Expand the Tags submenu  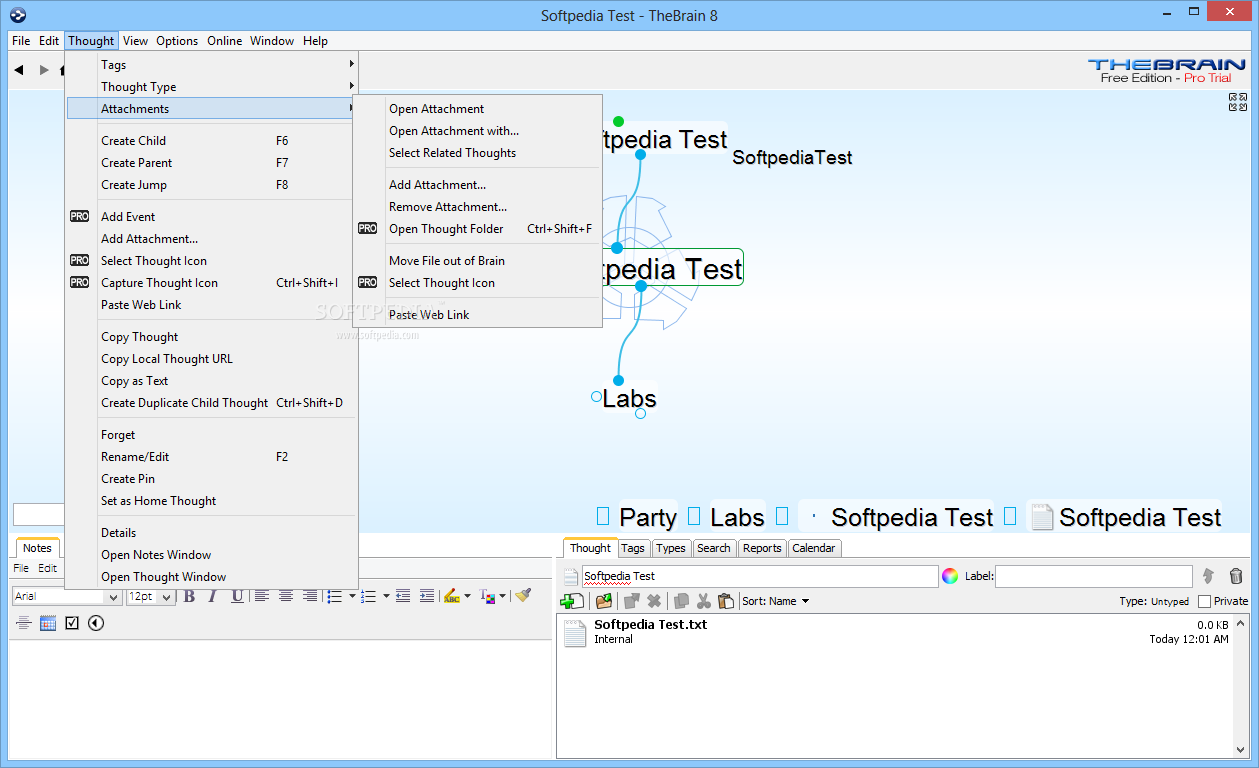pyautogui.click(x=212, y=65)
